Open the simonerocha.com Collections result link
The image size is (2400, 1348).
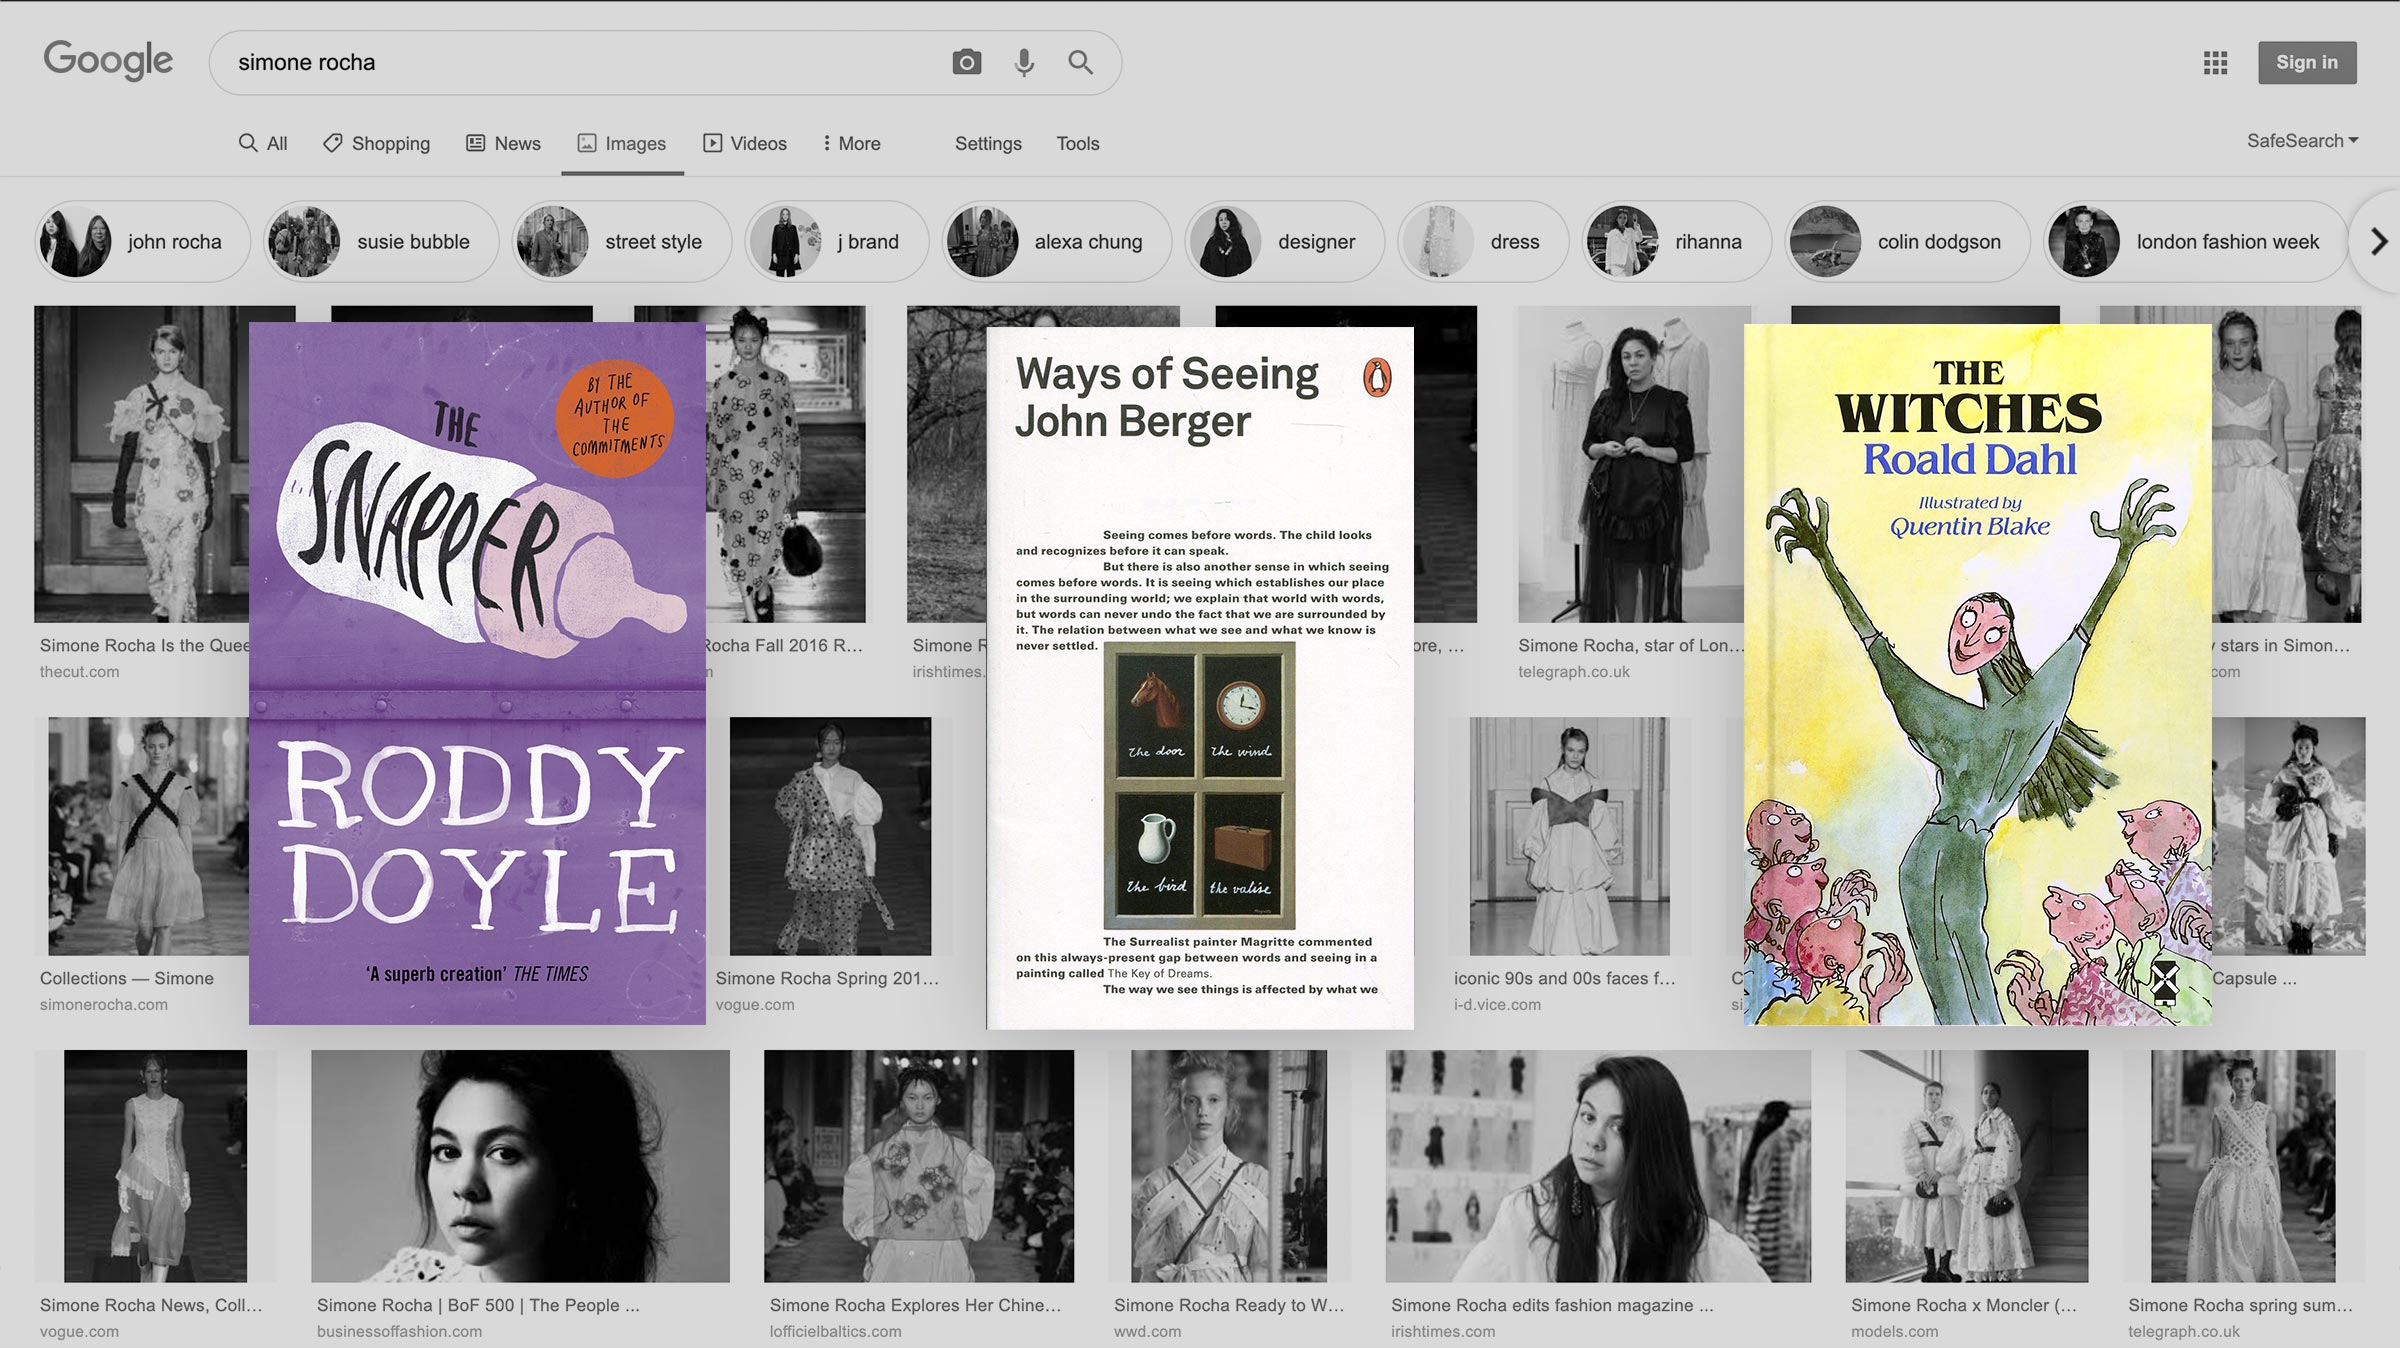coord(127,979)
